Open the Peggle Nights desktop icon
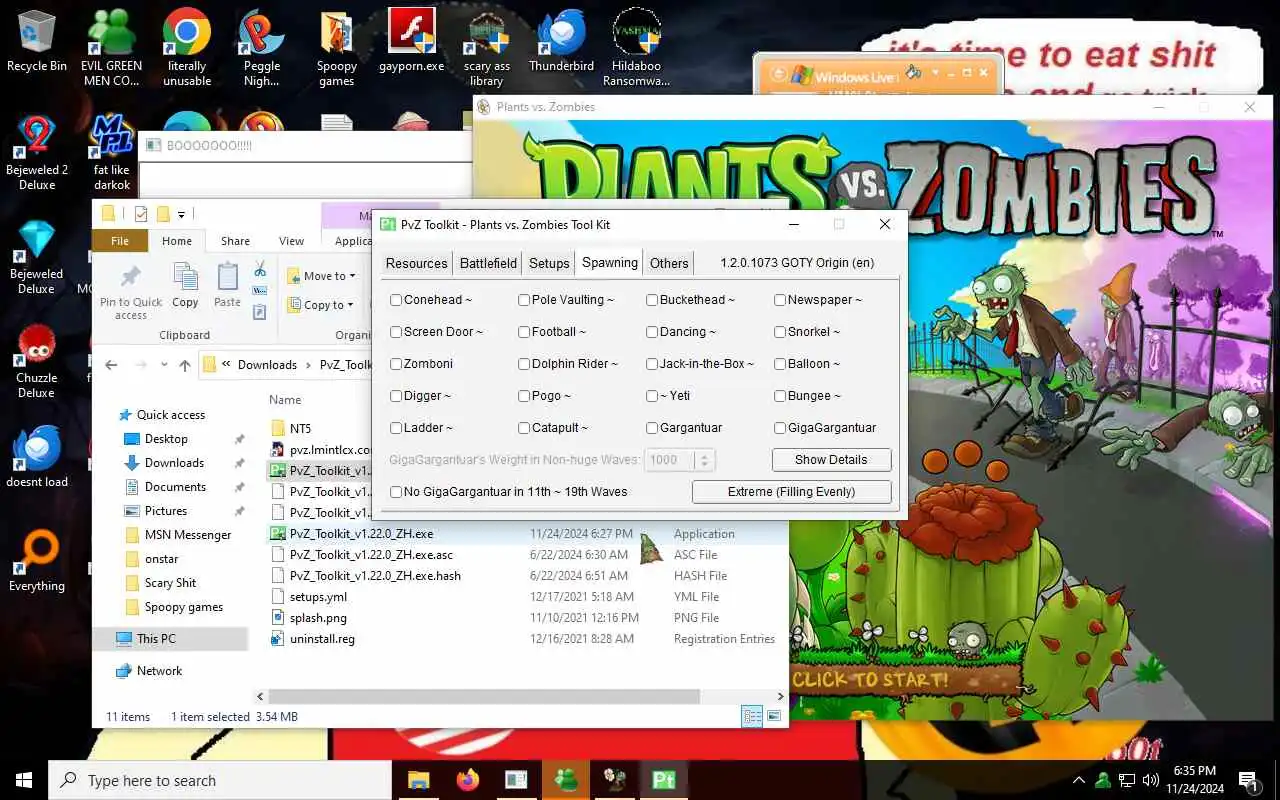The height and width of the screenshot is (800, 1280). pos(262,46)
